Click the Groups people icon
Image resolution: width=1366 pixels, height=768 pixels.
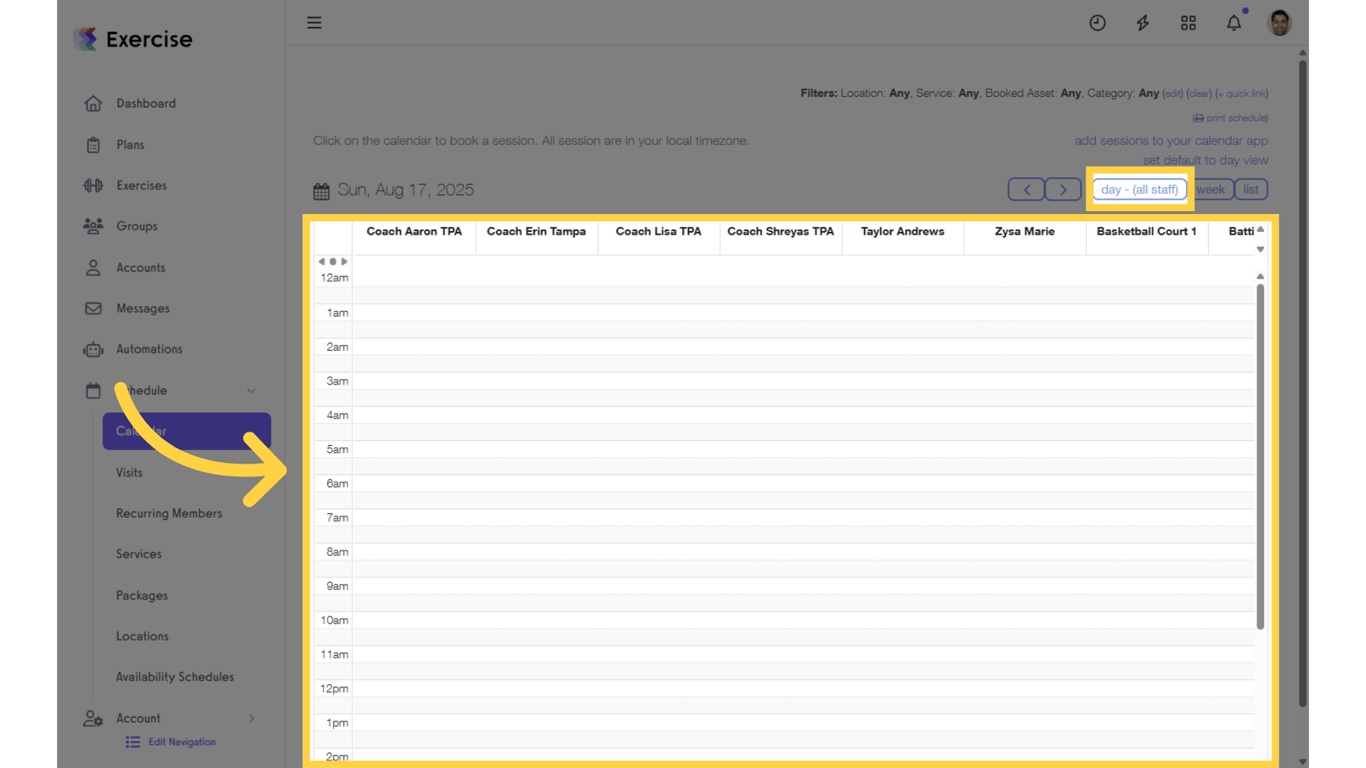pos(93,226)
